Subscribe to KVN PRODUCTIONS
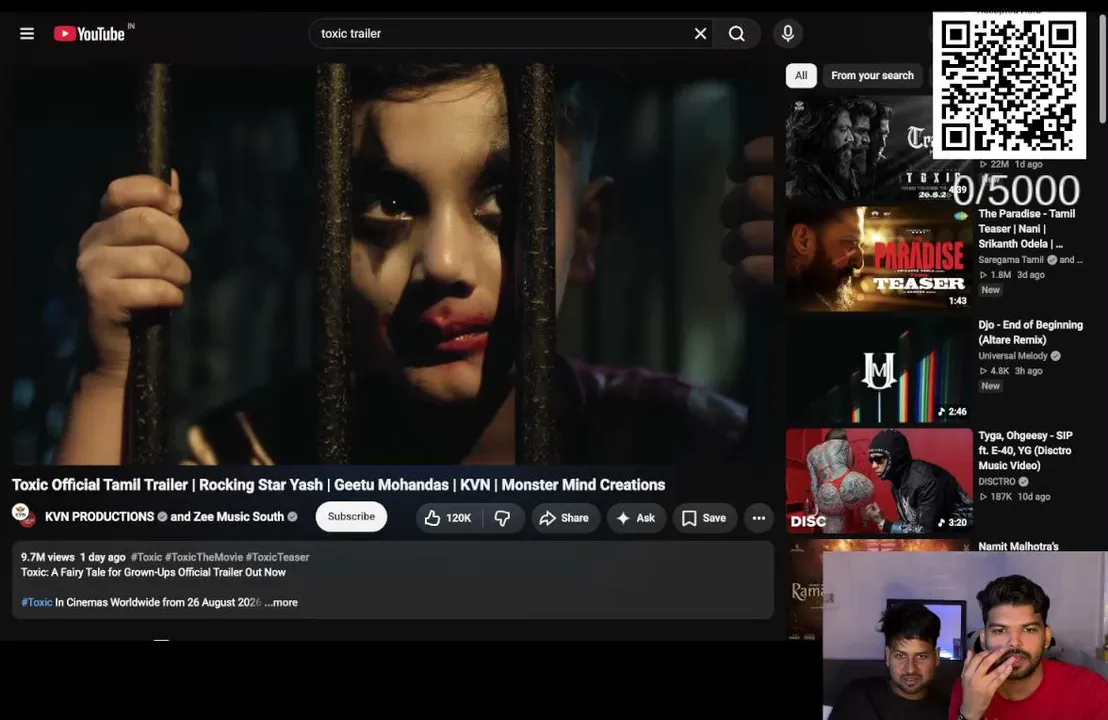Screen dimensions: 1108x720 (x=351, y=517)
